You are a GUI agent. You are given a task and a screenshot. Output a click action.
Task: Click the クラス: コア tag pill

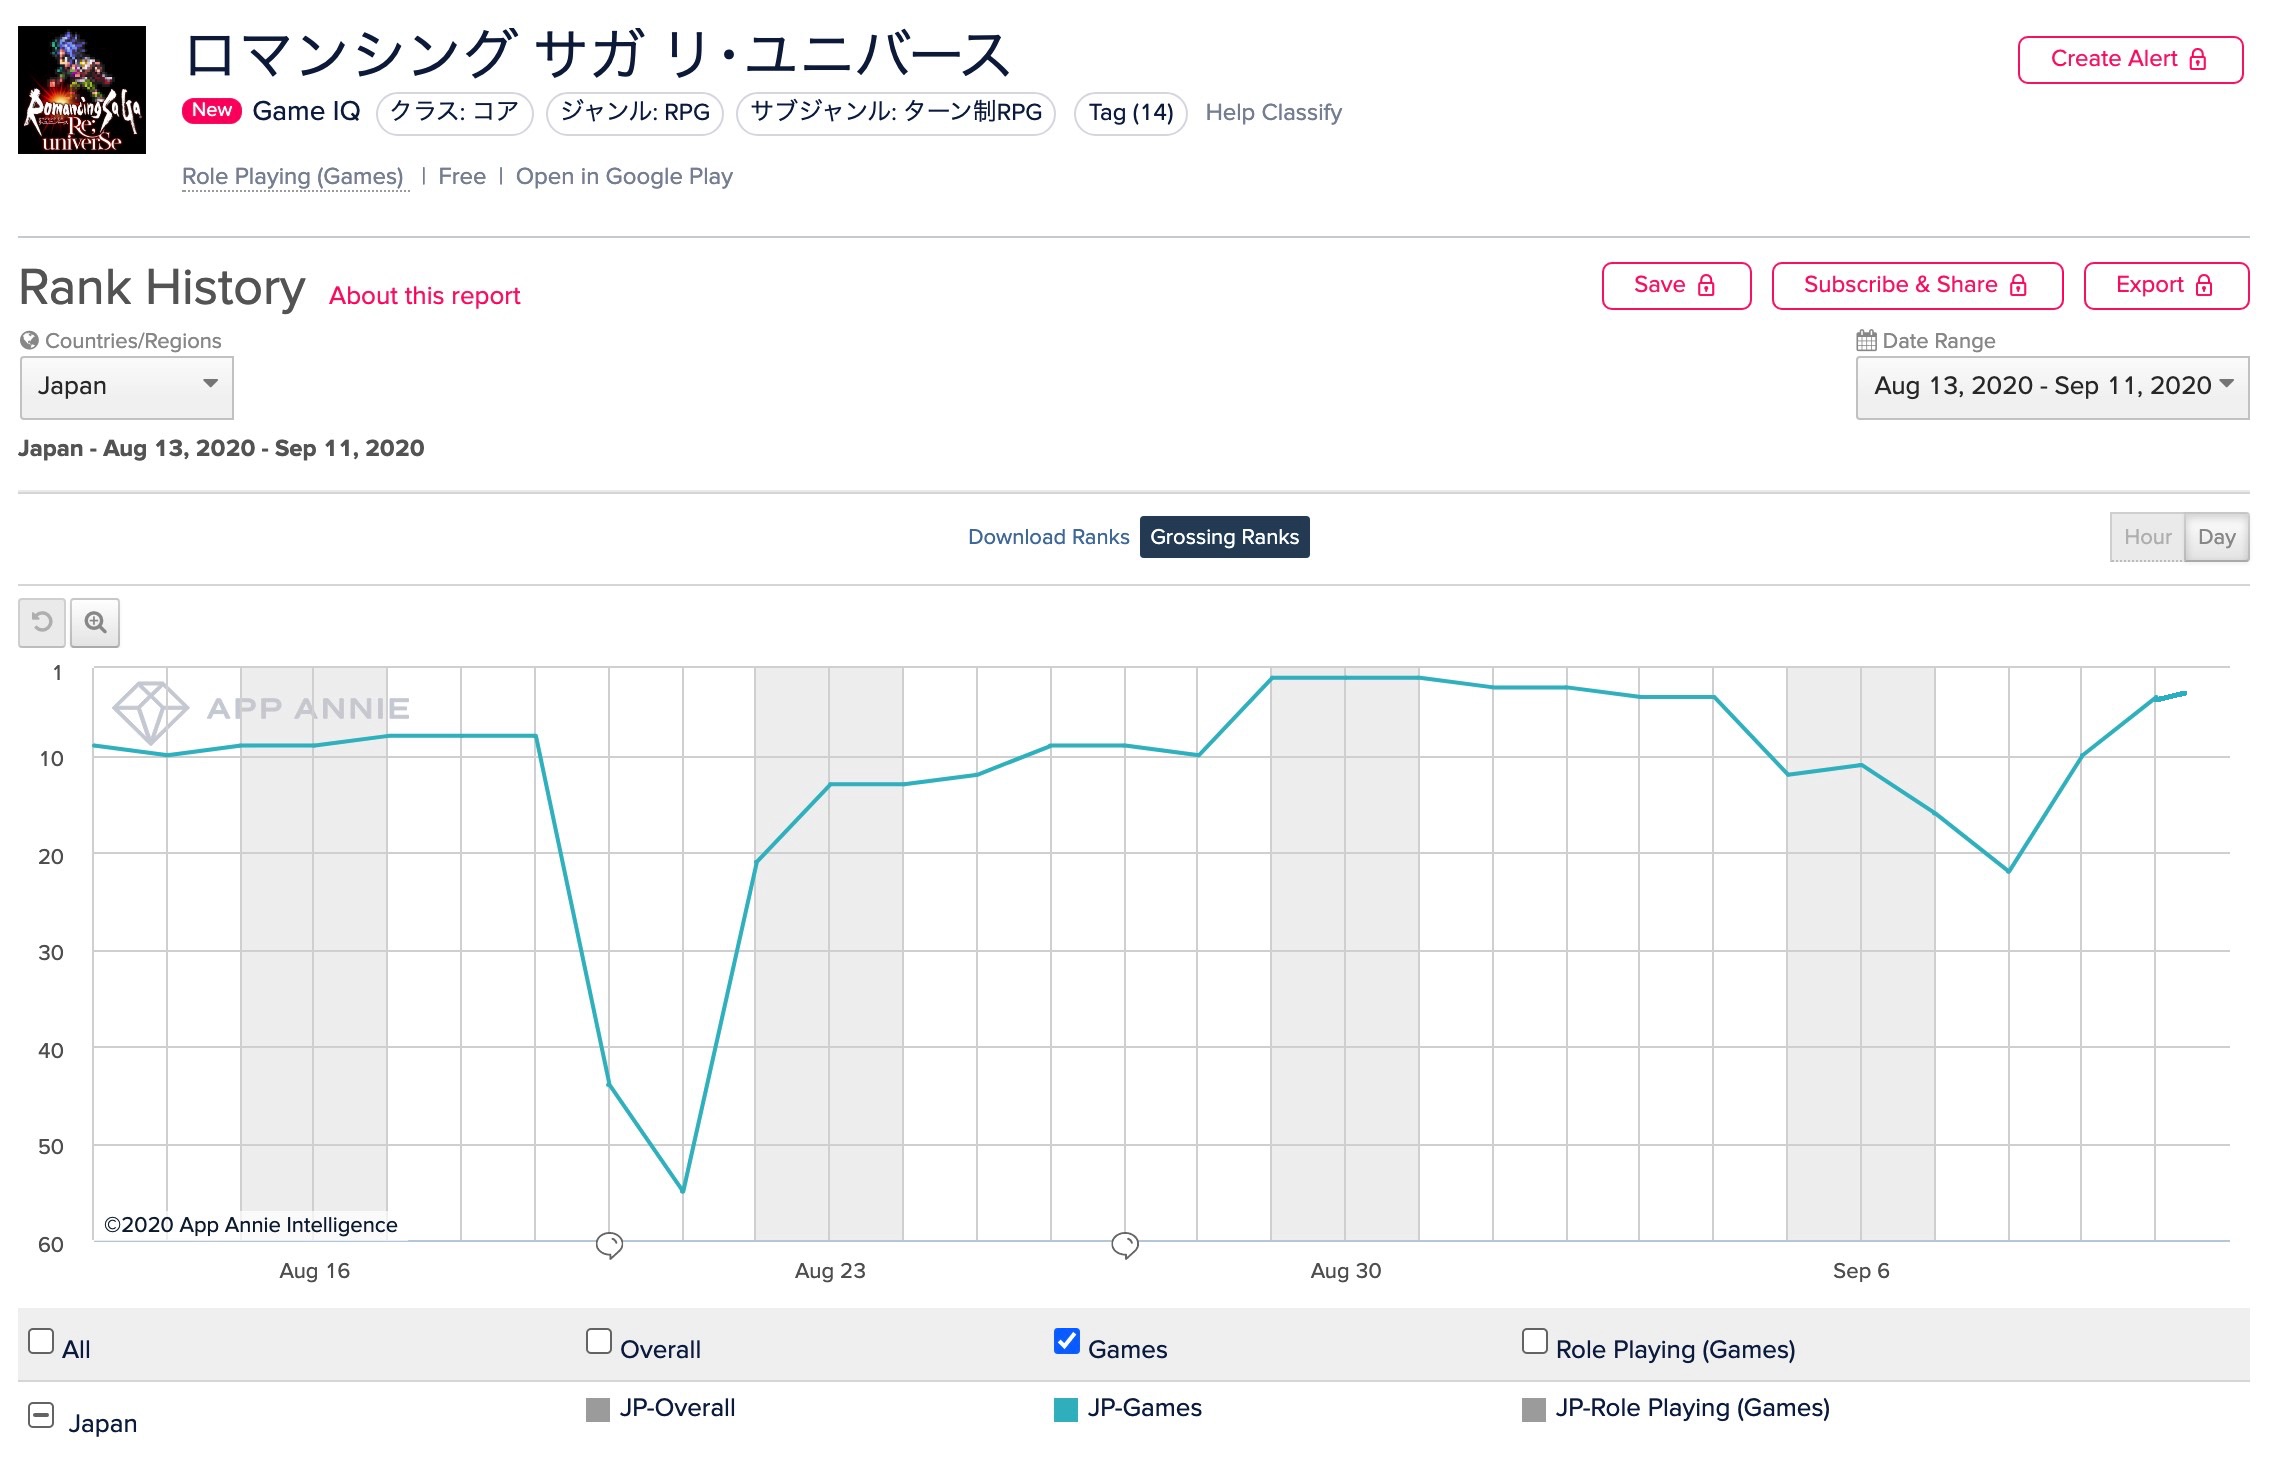(x=455, y=112)
